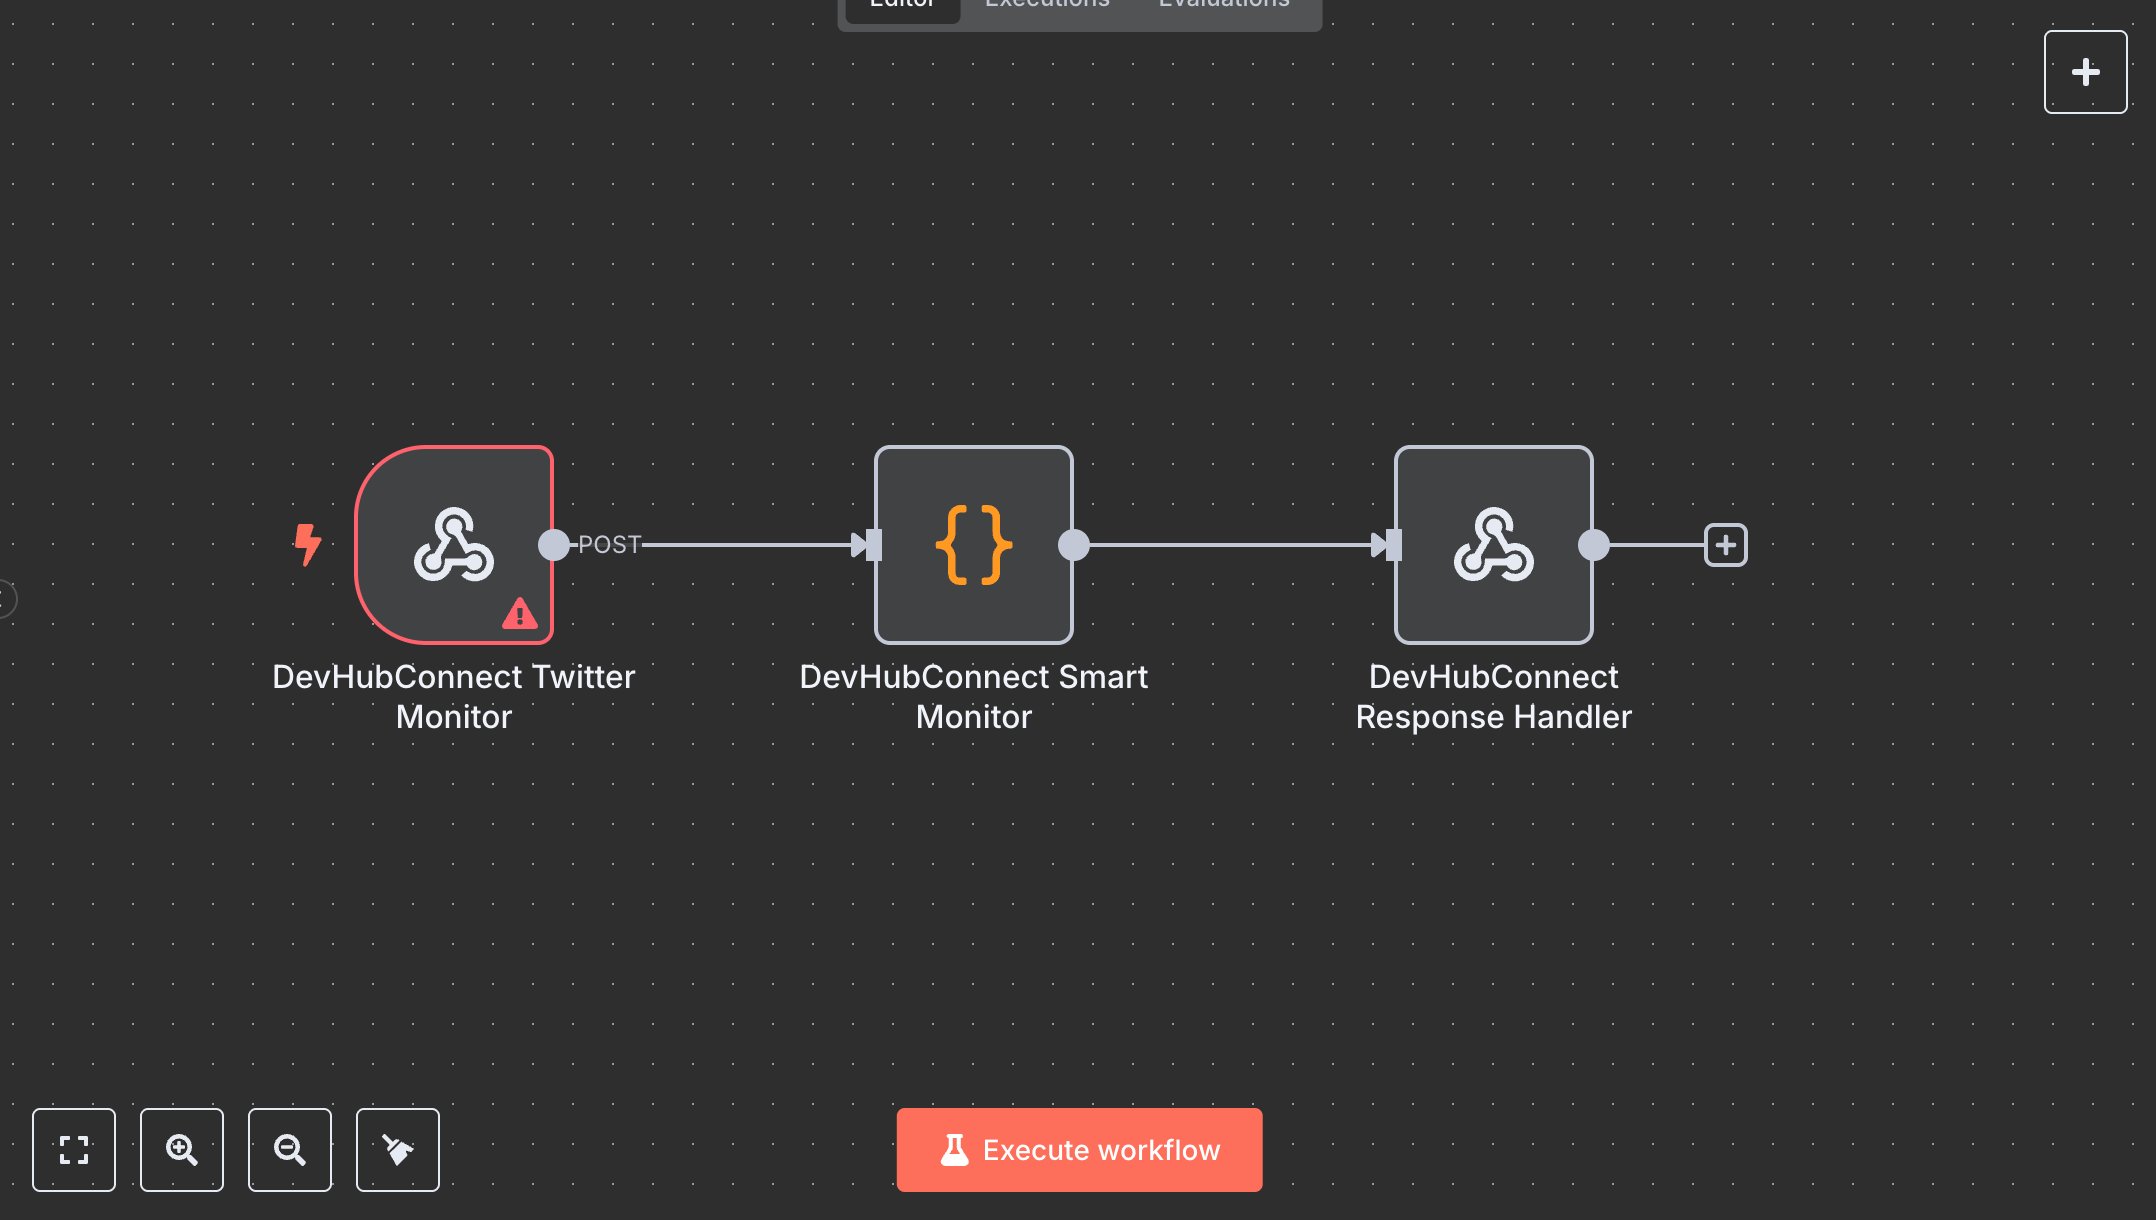Image resolution: width=2156 pixels, height=1220 pixels.
Task: Zoom out on the canvas
Action: coord(290,1150)
